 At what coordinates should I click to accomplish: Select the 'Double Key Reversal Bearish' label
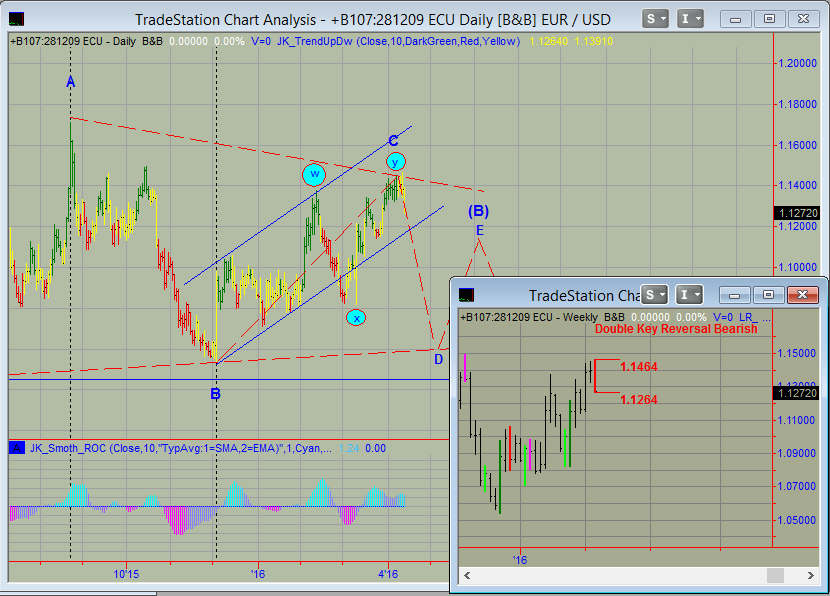[676, 329]
